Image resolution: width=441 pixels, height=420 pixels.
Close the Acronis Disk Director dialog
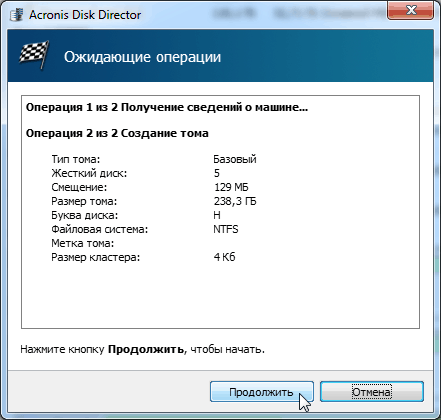(411, 10)
